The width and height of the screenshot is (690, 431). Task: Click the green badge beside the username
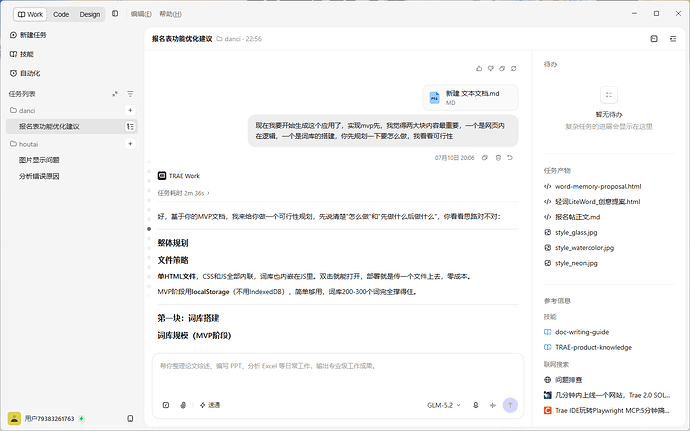coord(81,418)
